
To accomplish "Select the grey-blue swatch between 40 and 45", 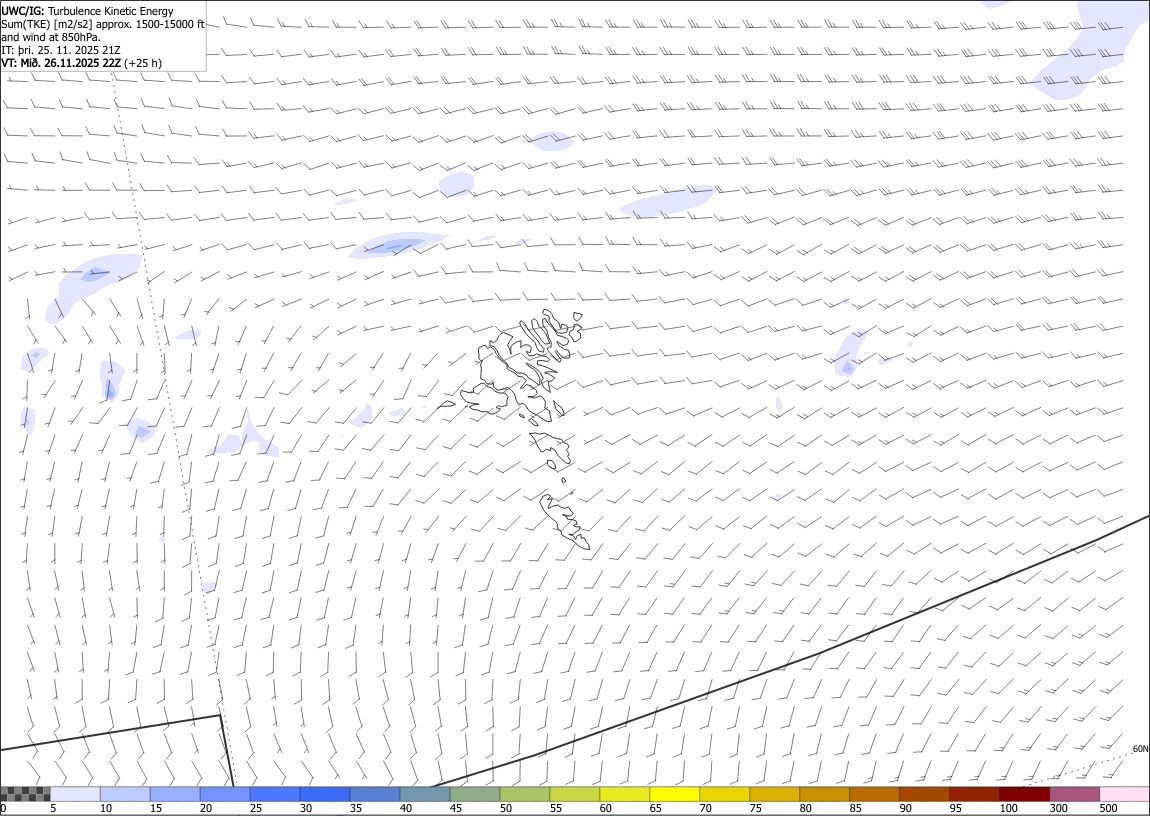I will pos(425,794).
